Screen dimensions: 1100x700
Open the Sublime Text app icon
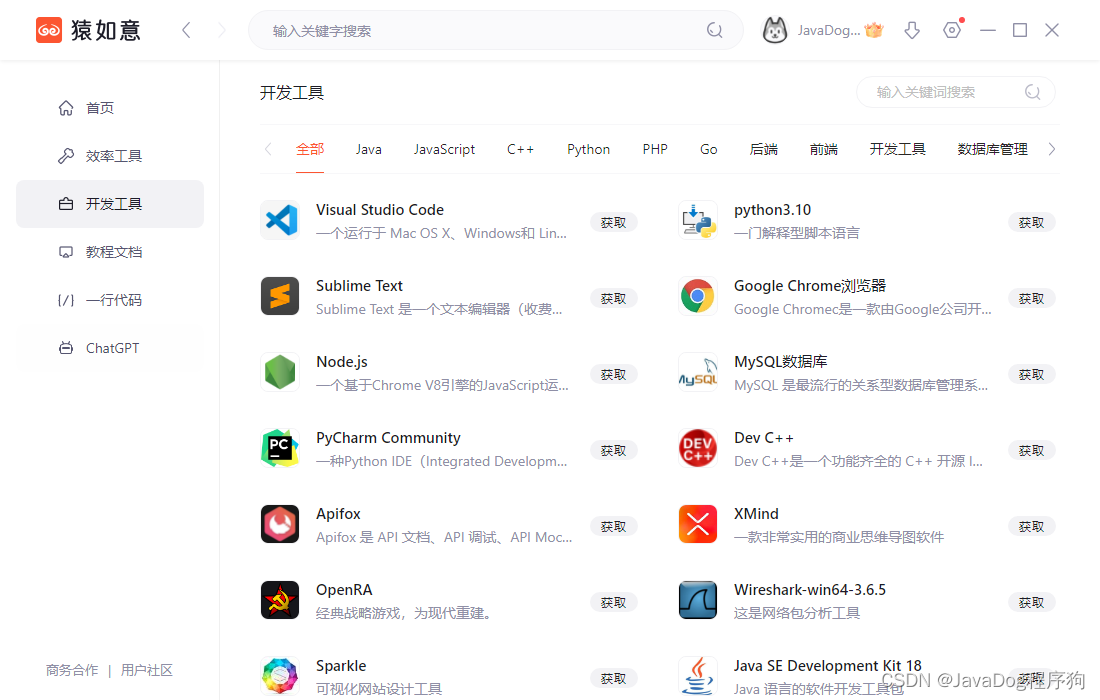point(280,296)
